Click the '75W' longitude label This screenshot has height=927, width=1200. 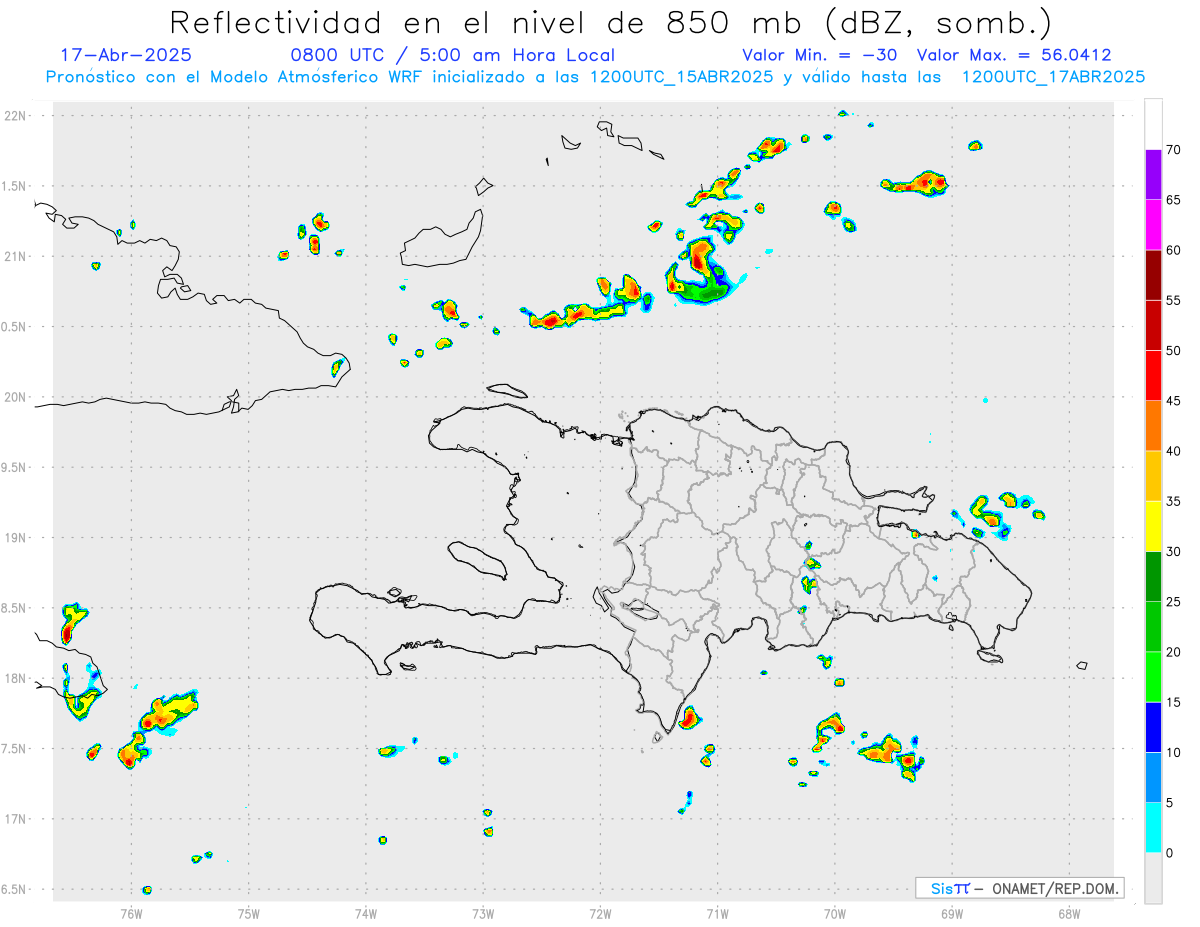pyautogui.click(x=248, y=913)
